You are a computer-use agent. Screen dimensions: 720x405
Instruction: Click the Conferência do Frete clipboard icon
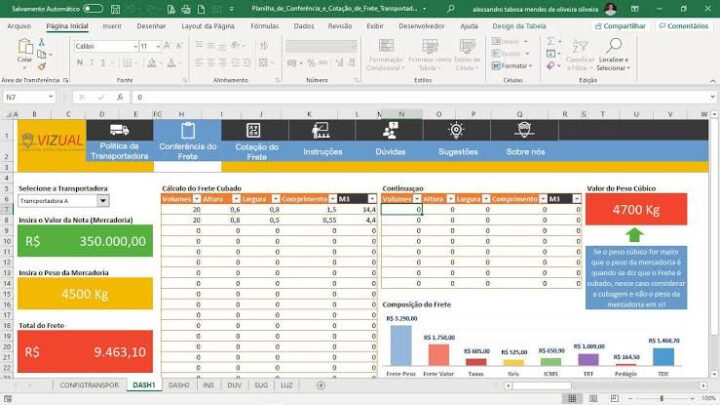click(187, 130)
